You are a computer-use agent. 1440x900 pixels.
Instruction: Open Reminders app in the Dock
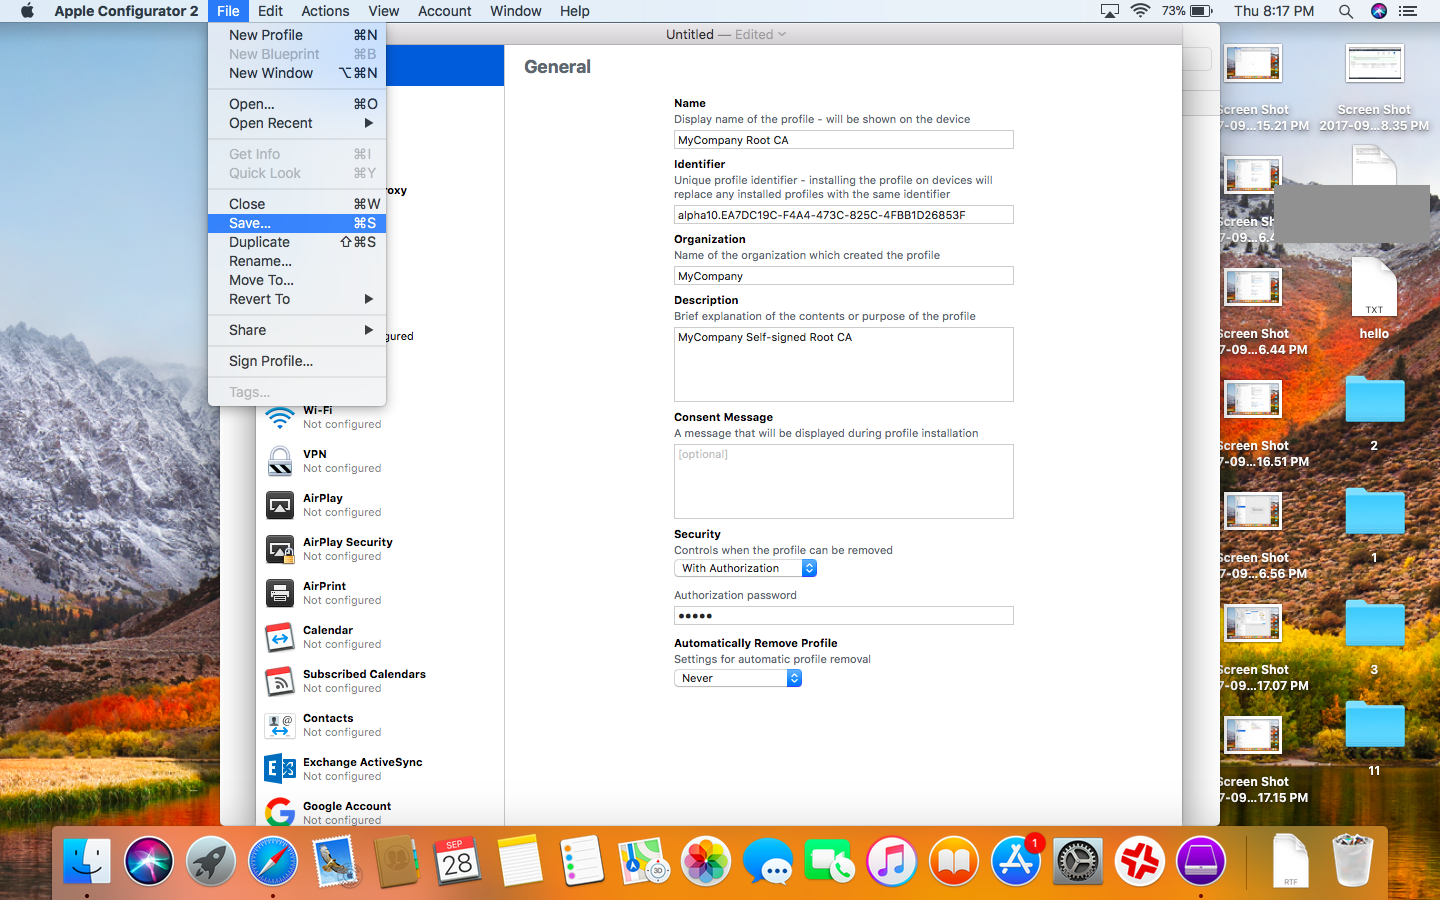coord(582,861)
